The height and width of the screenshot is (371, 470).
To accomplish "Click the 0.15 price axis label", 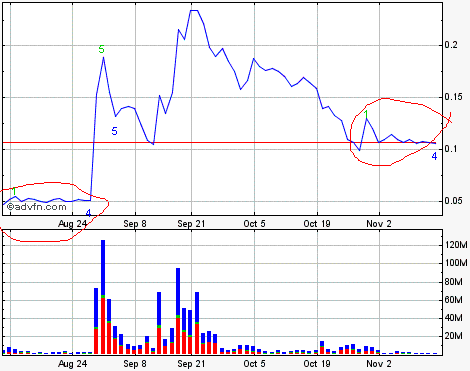I will click(454, 97).
